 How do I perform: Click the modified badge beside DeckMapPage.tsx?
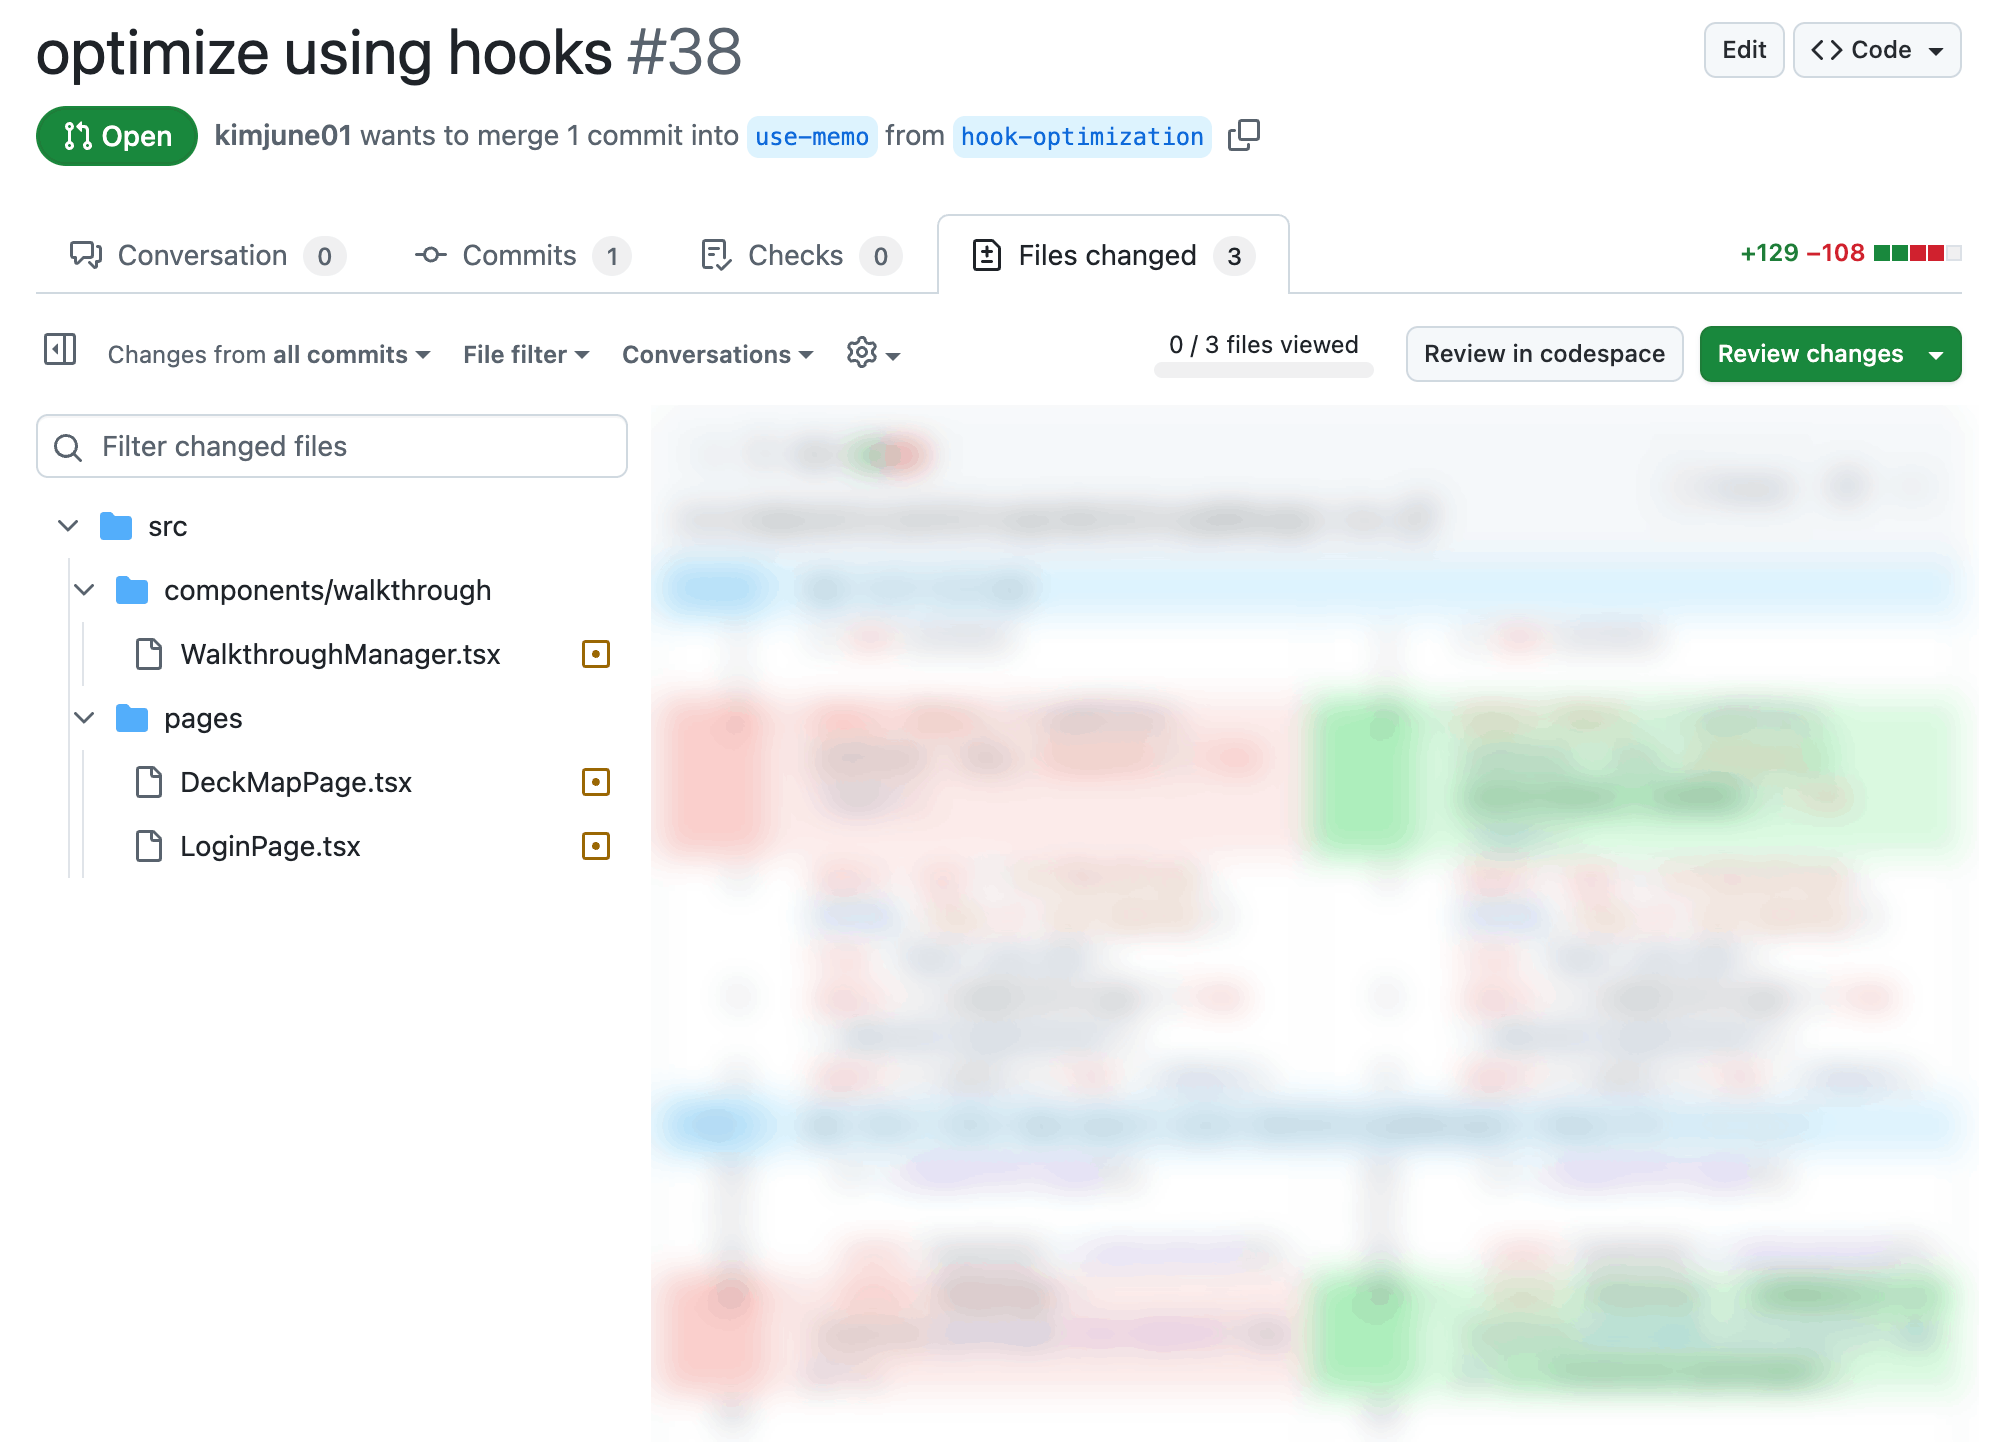595,782
